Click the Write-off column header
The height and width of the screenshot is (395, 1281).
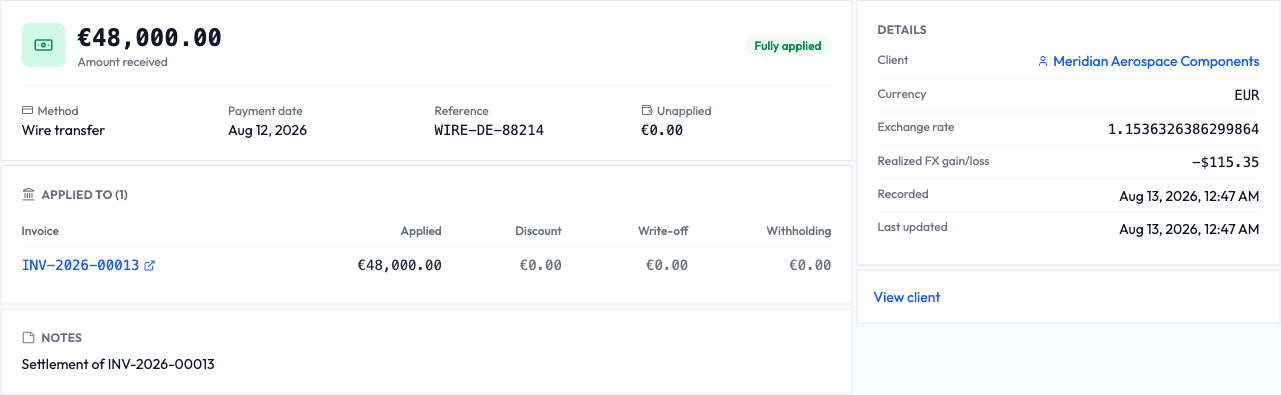(663, 231)
